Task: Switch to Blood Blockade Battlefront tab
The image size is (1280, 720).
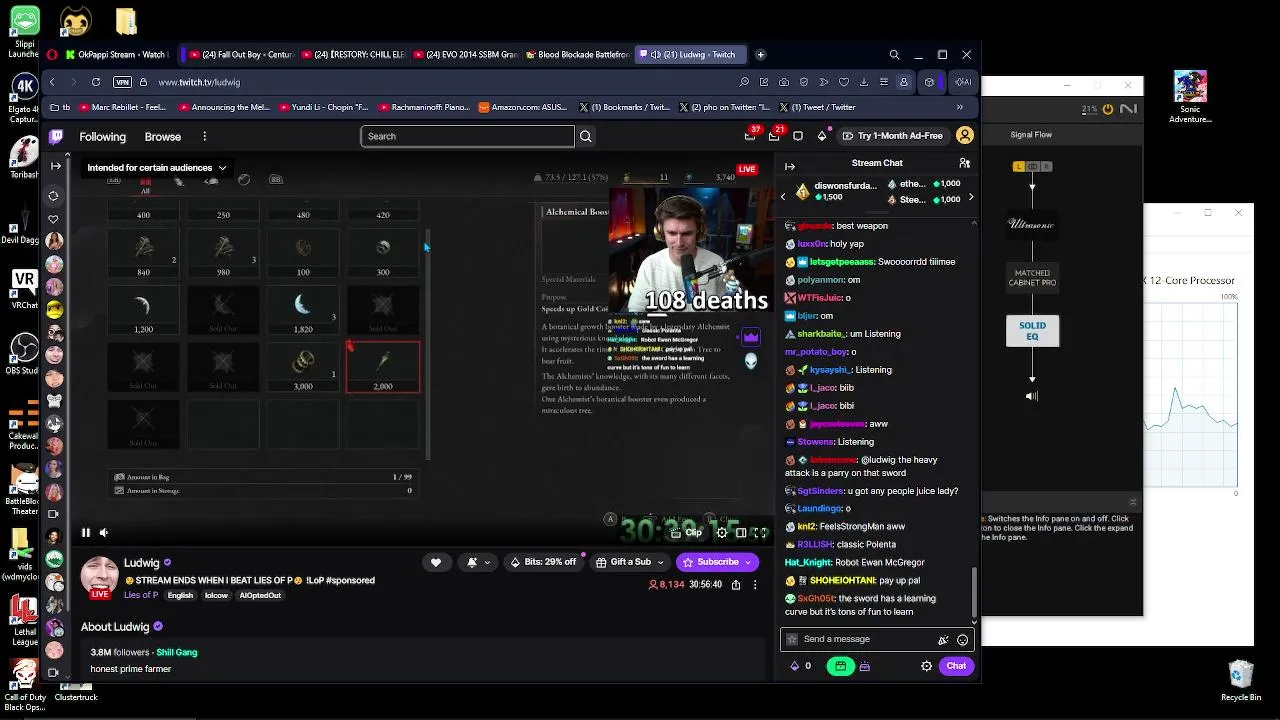Action: point(577,55)
